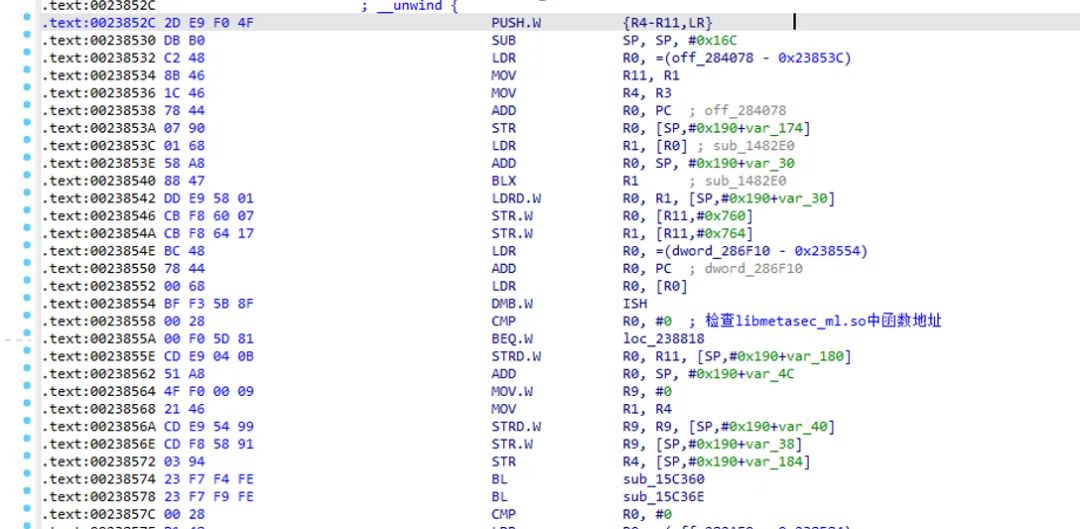Click the grey dword_286F10 comment
This screenshot has height=529, width=1080.
753,269
